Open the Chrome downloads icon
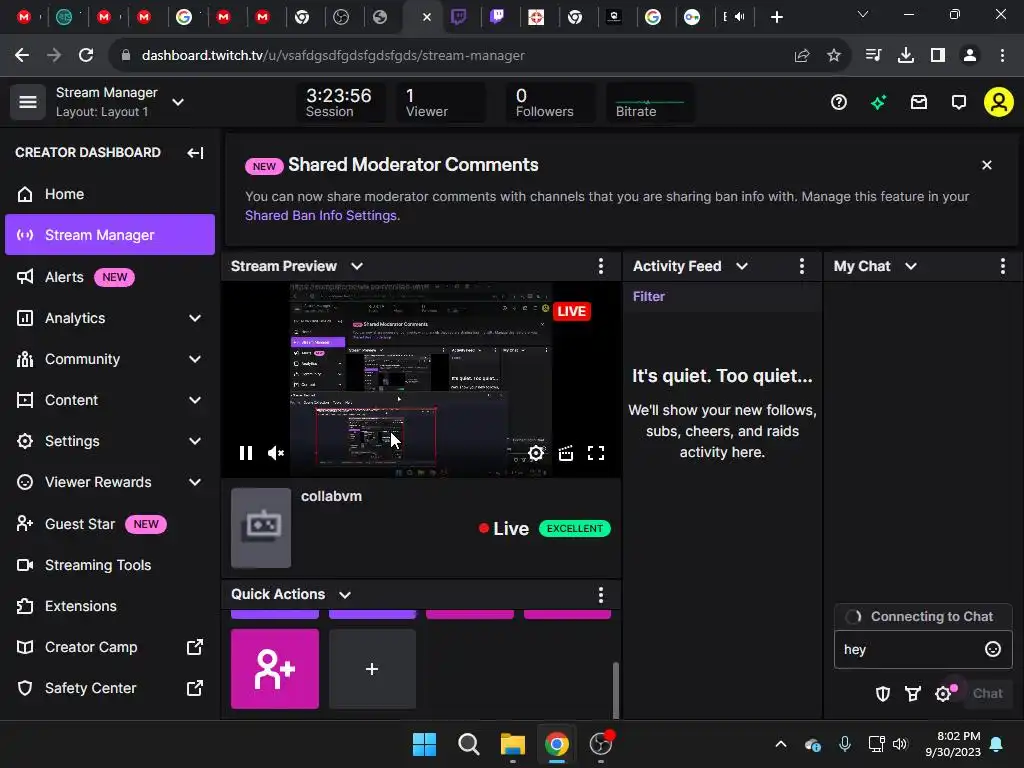The height and width of the screenshot is (768, 1024). [x=905, y=56]
